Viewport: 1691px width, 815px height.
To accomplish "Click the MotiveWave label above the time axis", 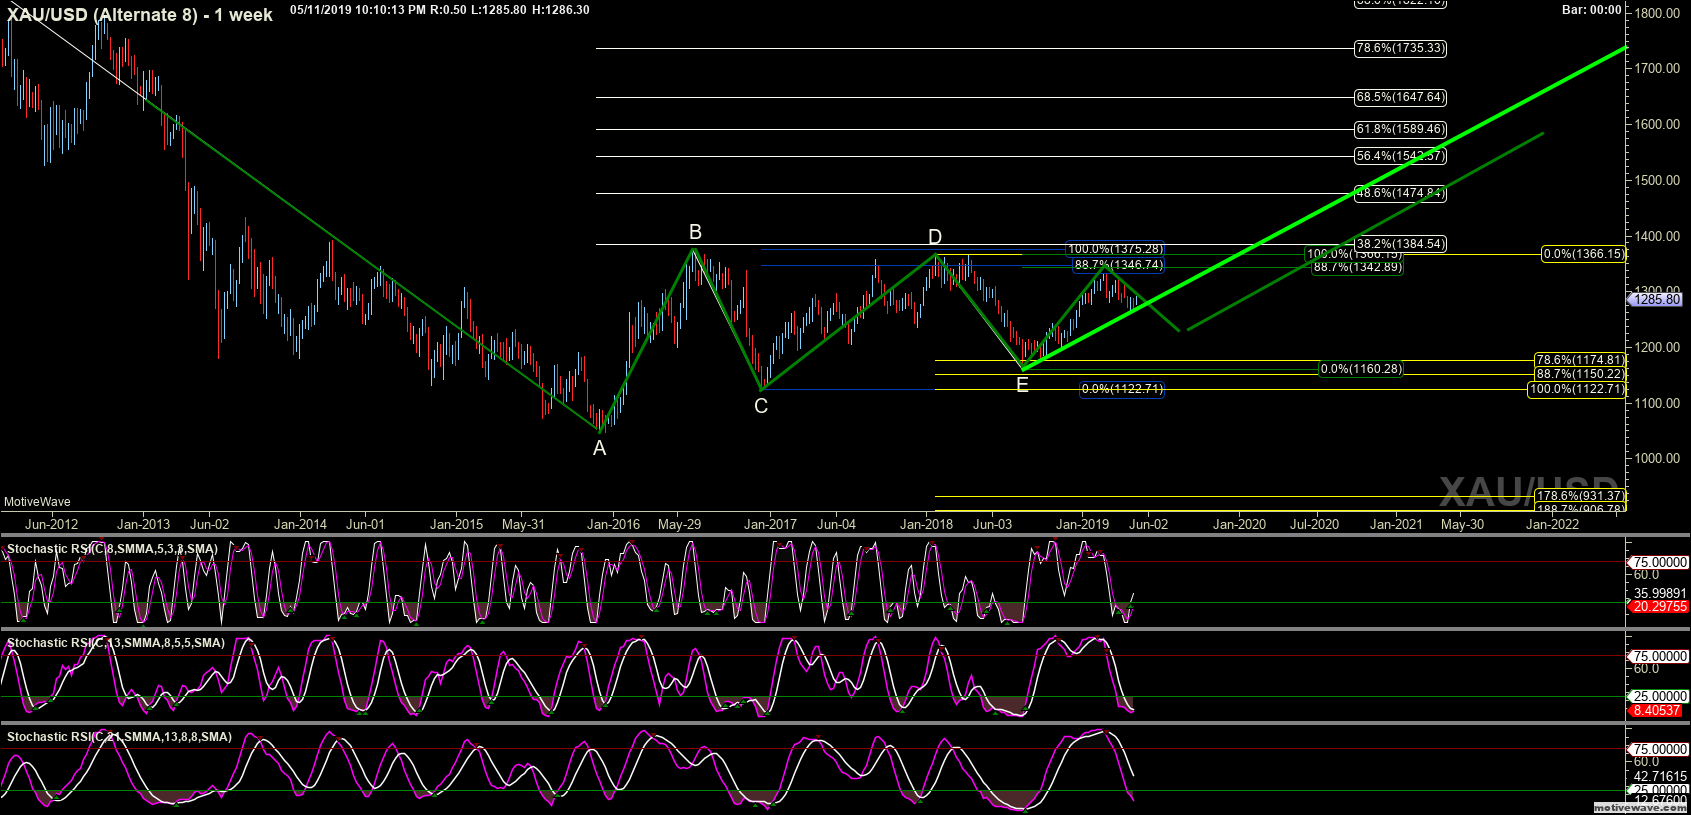I will click(x=37, y=502).
